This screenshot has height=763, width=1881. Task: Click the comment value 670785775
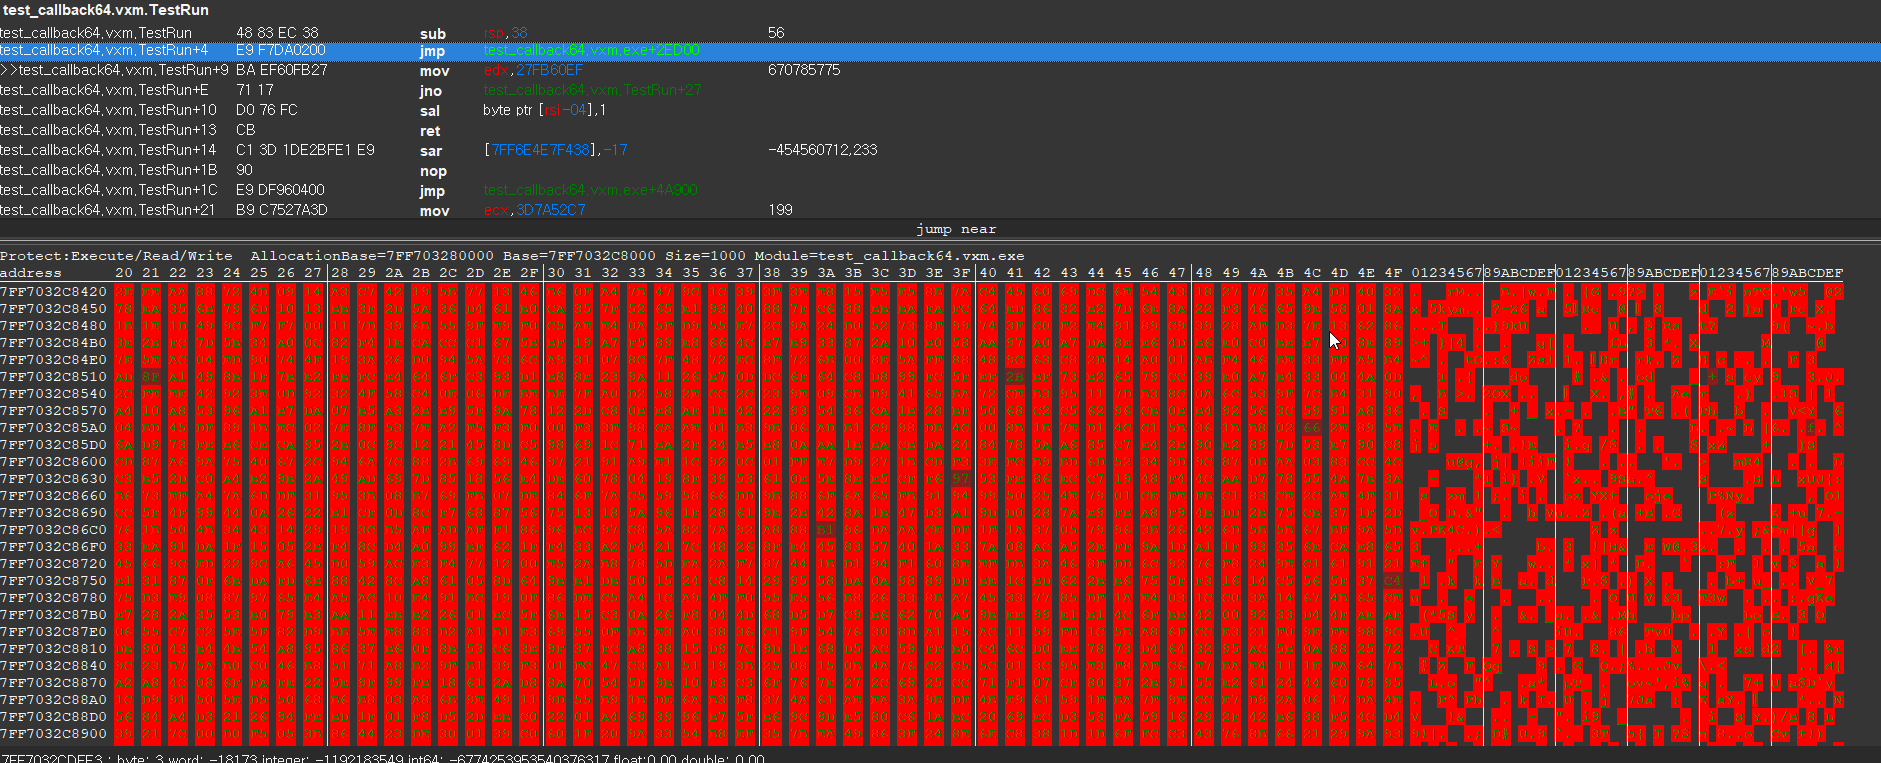coord(804,70)
